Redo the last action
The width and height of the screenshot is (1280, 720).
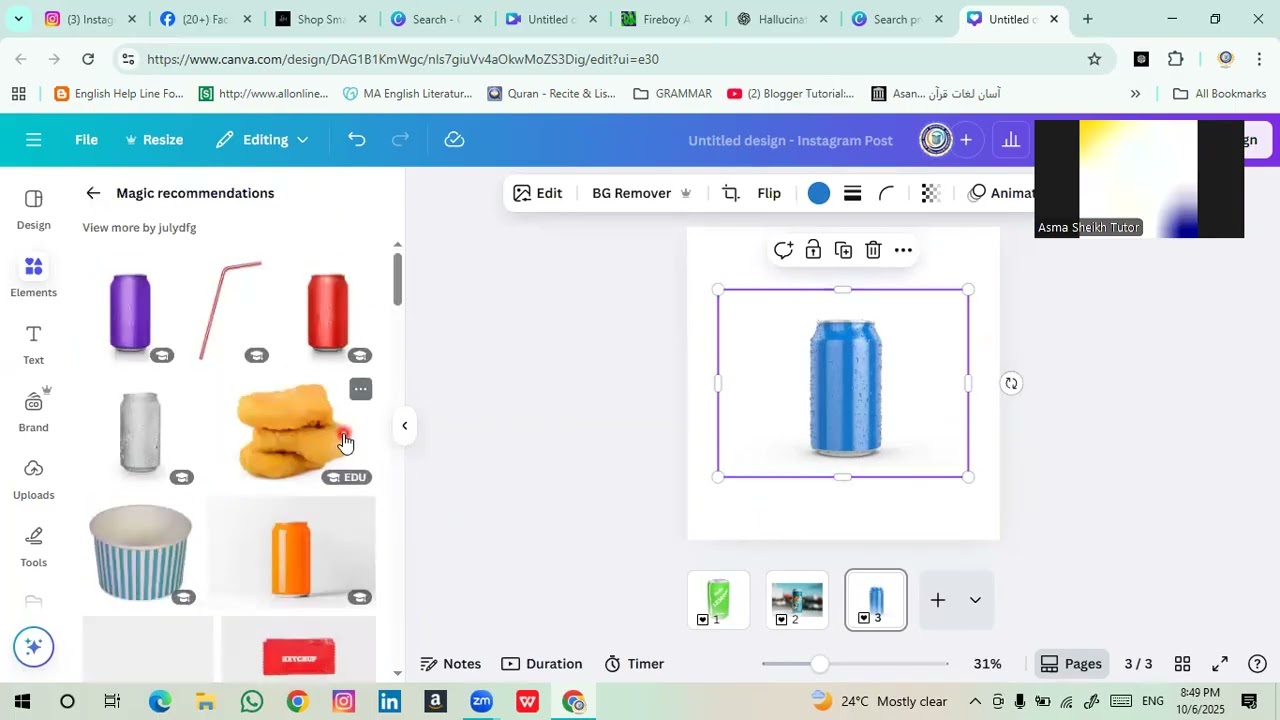[400, 140]
